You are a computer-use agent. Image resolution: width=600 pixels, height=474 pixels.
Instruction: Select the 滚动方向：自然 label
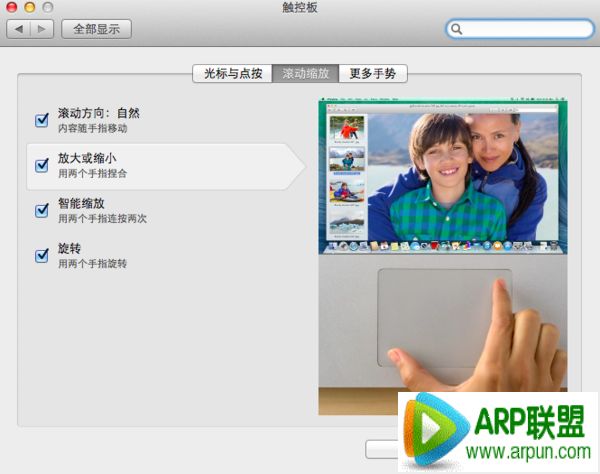click(x=99, y=113)
